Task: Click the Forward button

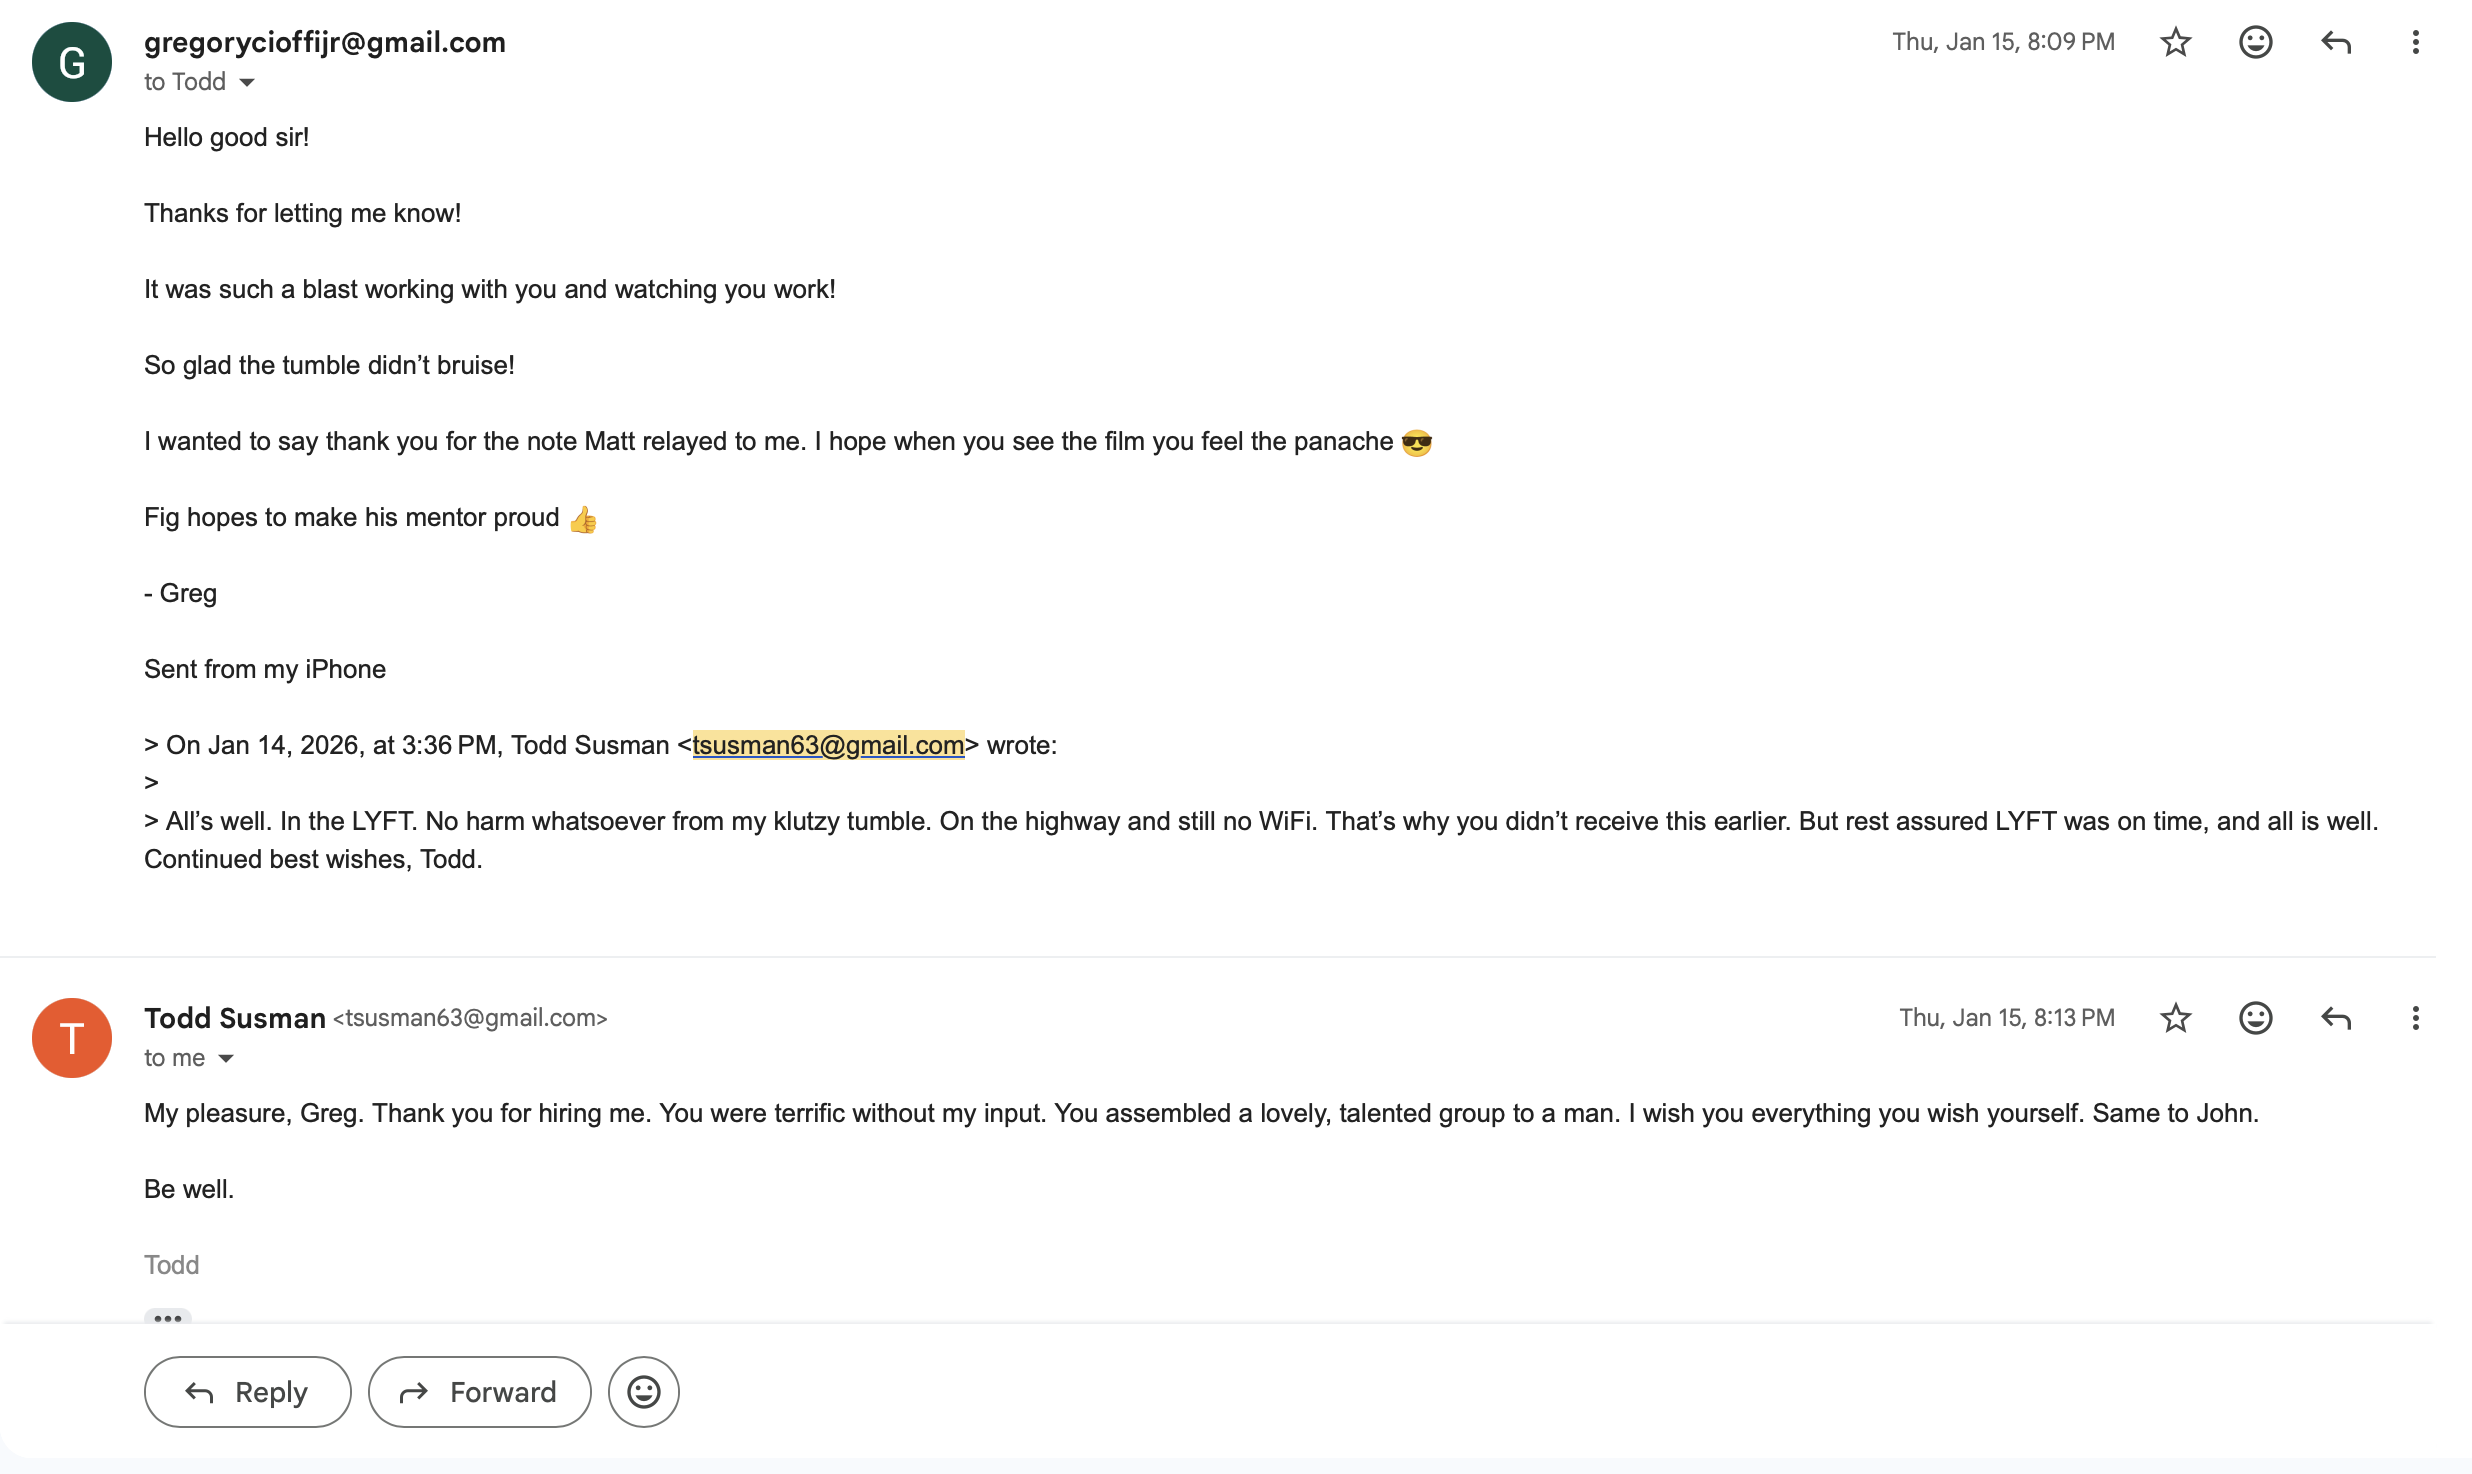Action: [479, 1392]
